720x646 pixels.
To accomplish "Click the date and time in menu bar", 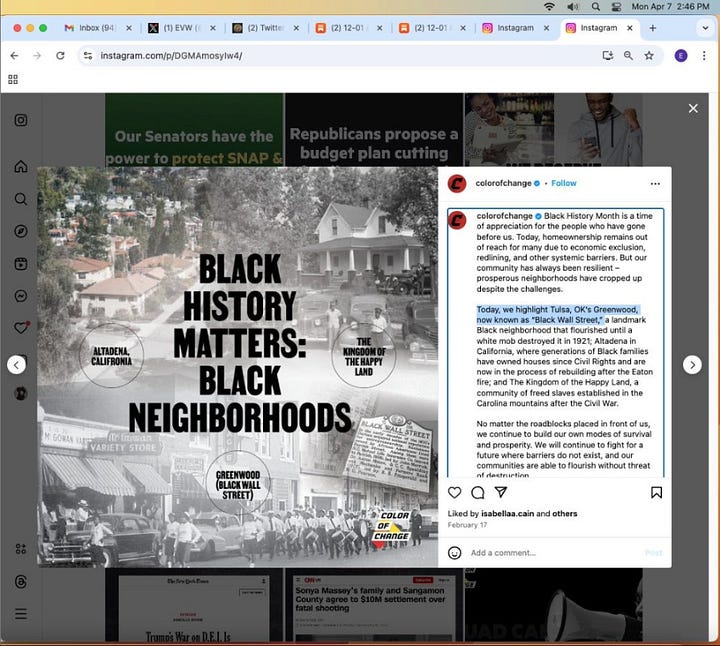I will click(670, 6).
